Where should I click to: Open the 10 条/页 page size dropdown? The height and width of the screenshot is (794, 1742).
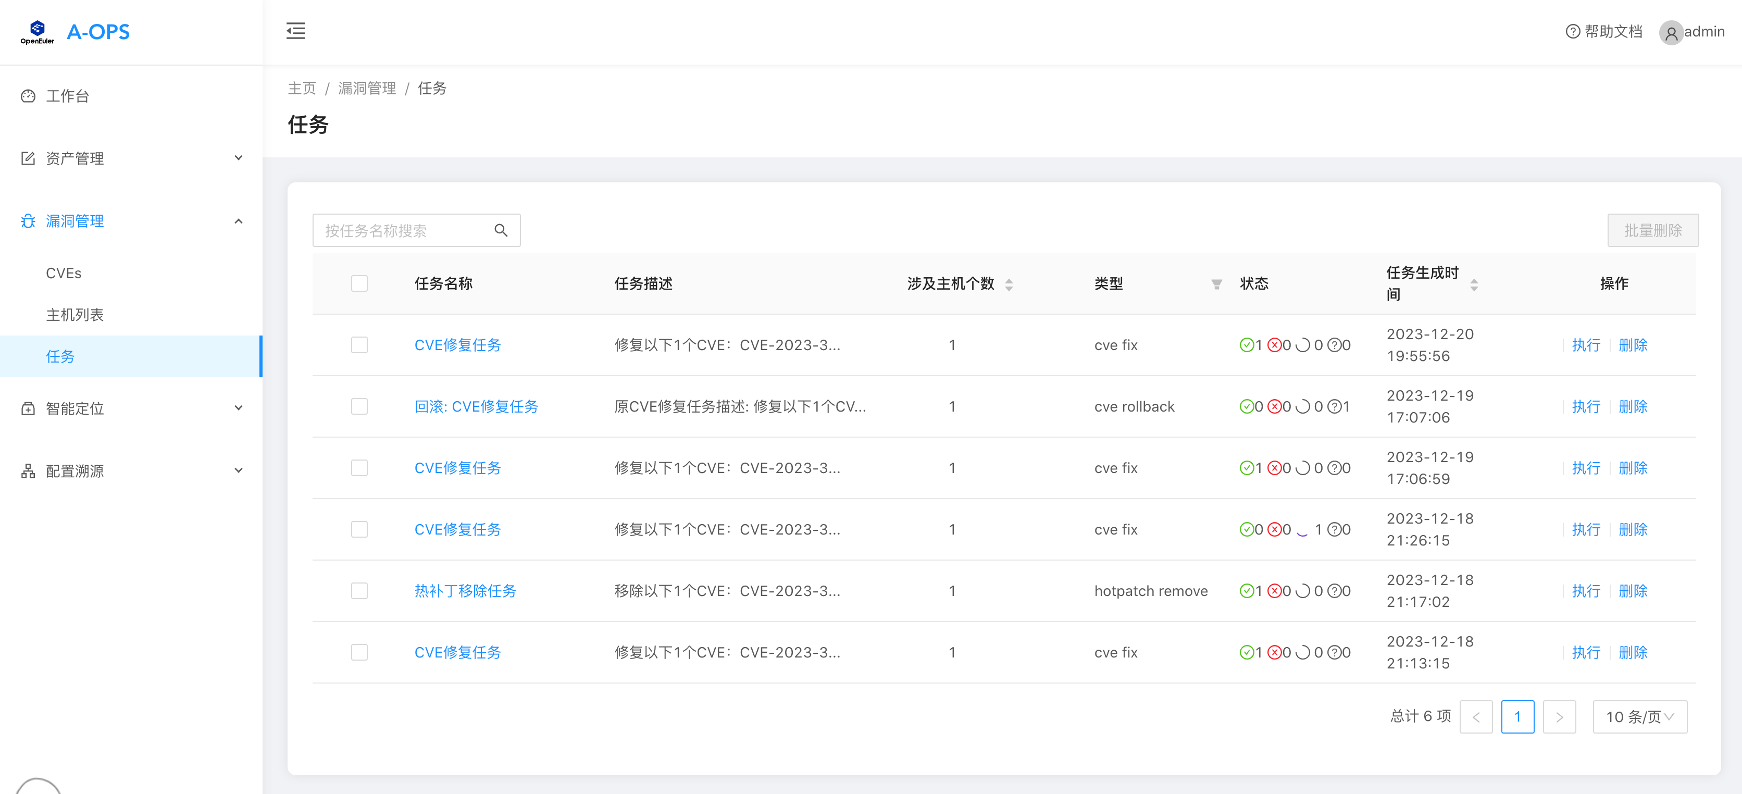[1639, 717]
